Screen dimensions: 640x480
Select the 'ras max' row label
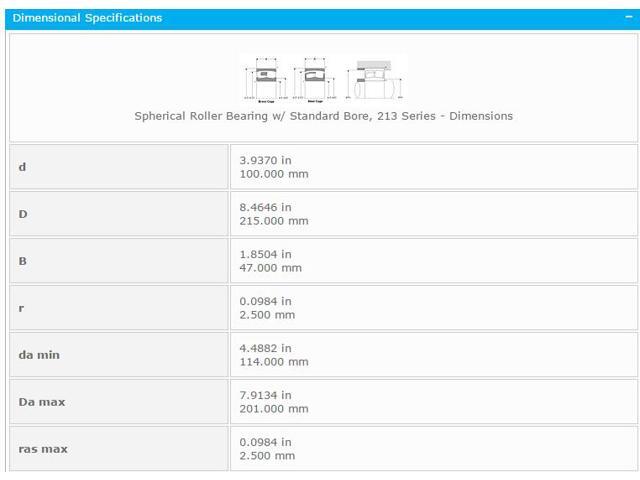(x=43, y=449)
